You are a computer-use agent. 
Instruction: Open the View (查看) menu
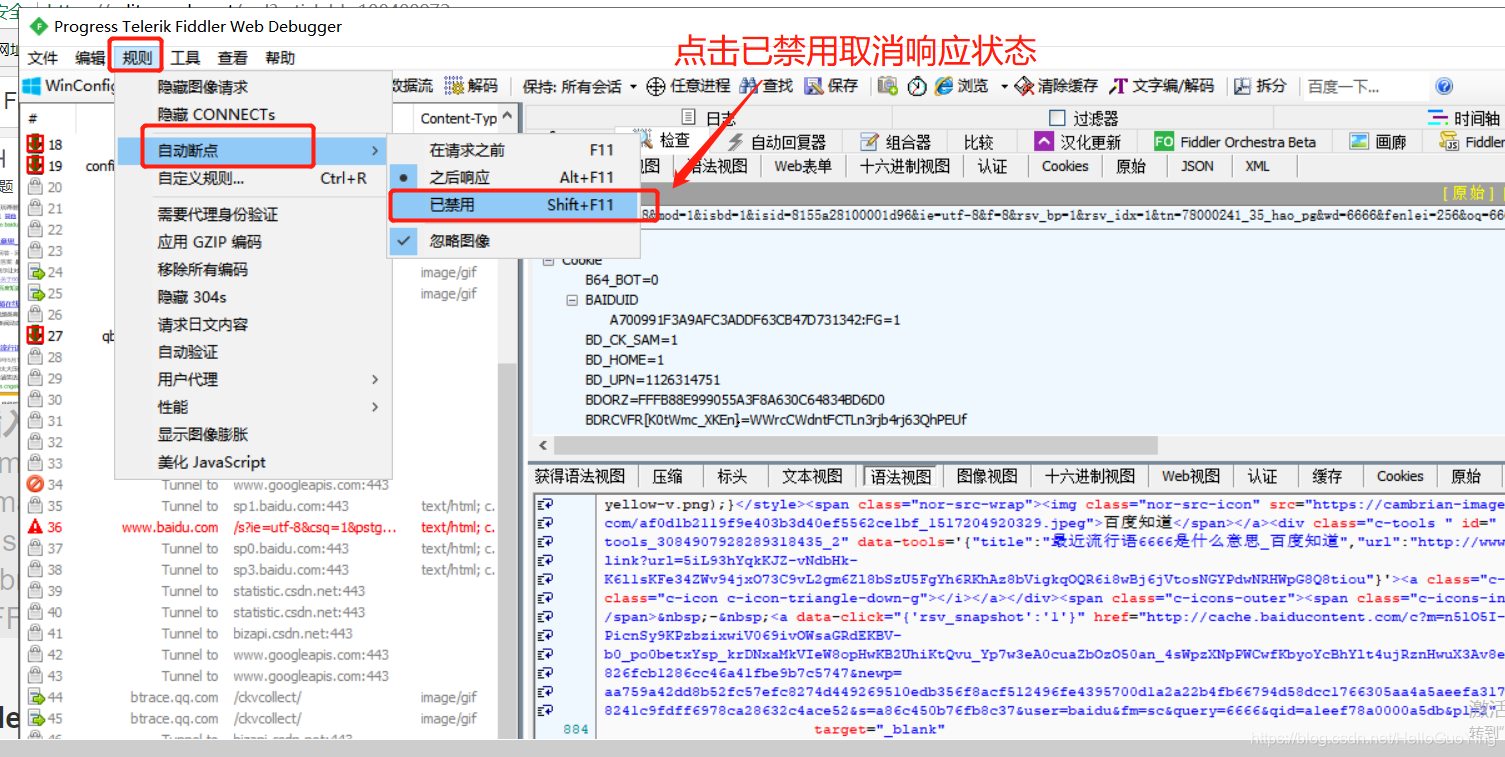click(233, 57)
